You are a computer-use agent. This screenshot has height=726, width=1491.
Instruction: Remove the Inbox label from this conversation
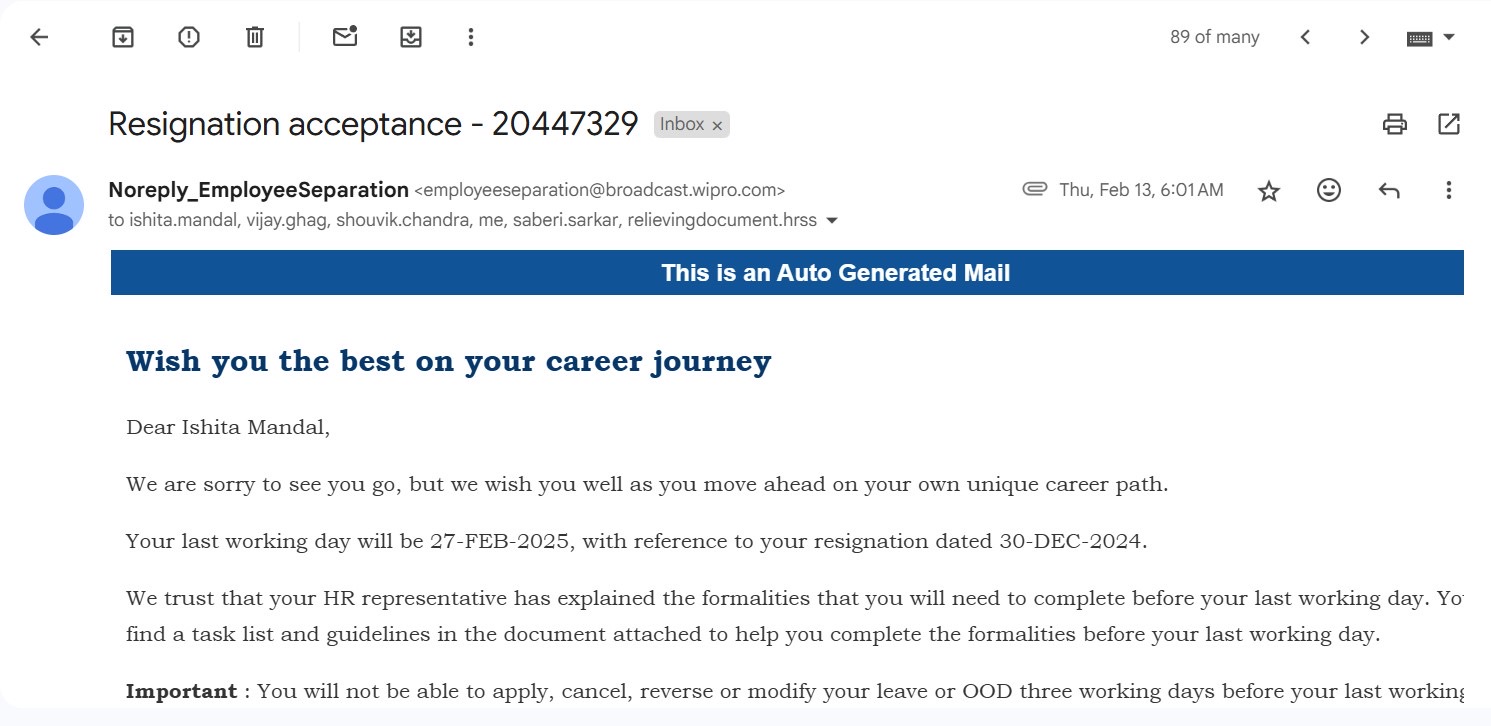[717, 126]
